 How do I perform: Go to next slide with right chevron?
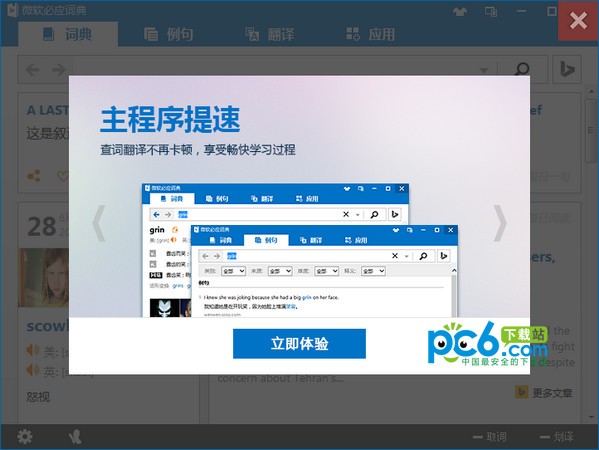coord(500,223)
